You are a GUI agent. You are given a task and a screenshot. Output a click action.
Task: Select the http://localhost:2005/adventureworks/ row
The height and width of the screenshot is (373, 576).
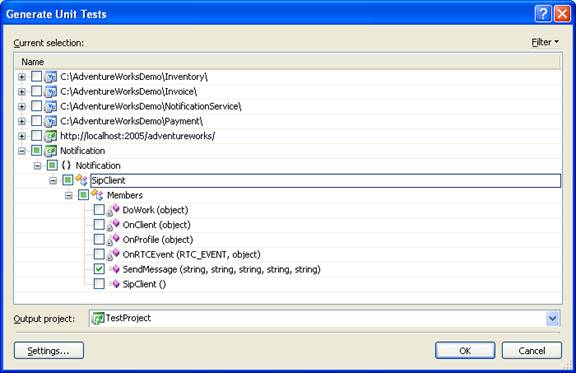(x=137, y=136)
